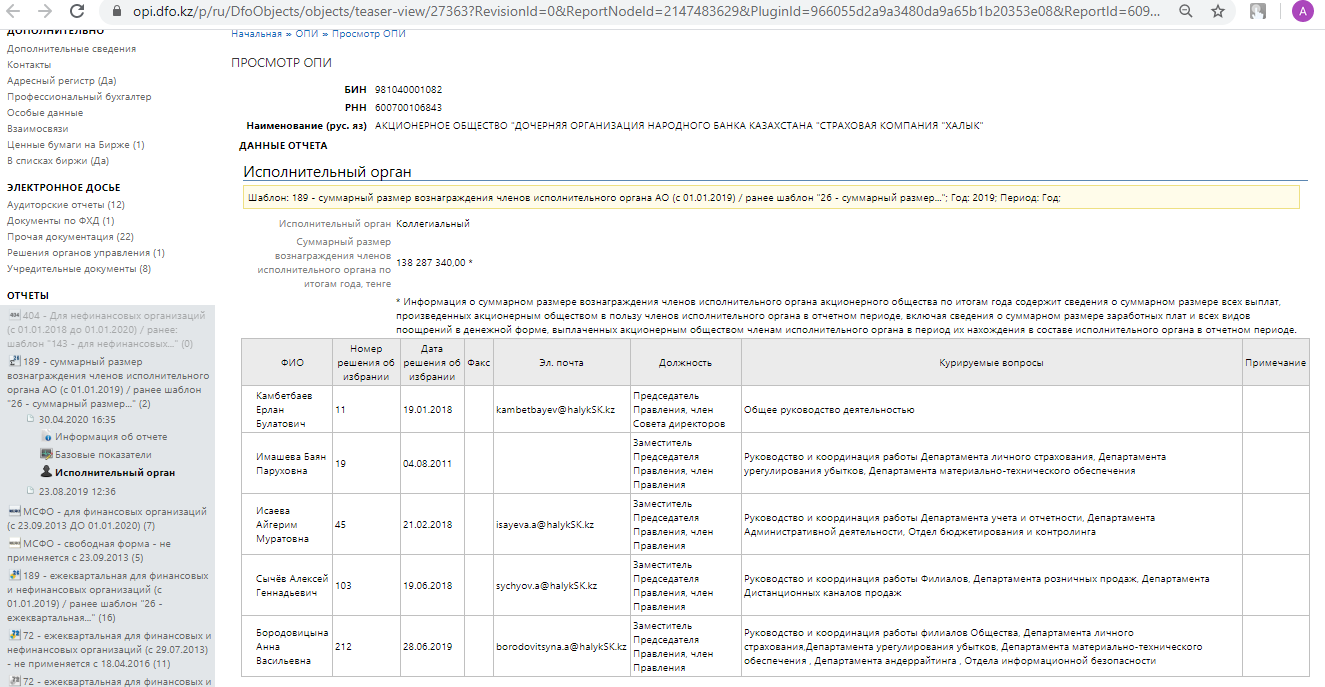Open 'Ценные бумаги на Бирже (1)'

(x=76, y=145)
